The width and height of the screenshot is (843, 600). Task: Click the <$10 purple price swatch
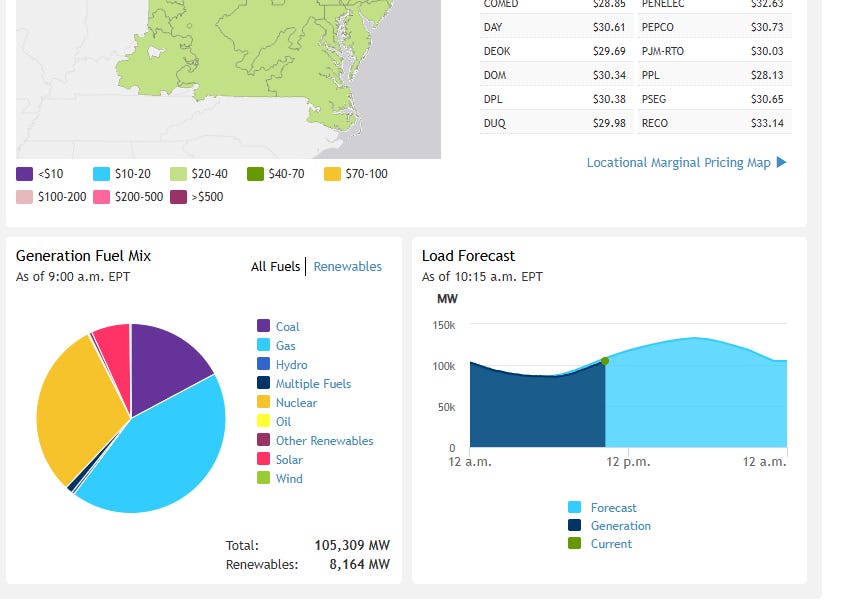[24, 173]
